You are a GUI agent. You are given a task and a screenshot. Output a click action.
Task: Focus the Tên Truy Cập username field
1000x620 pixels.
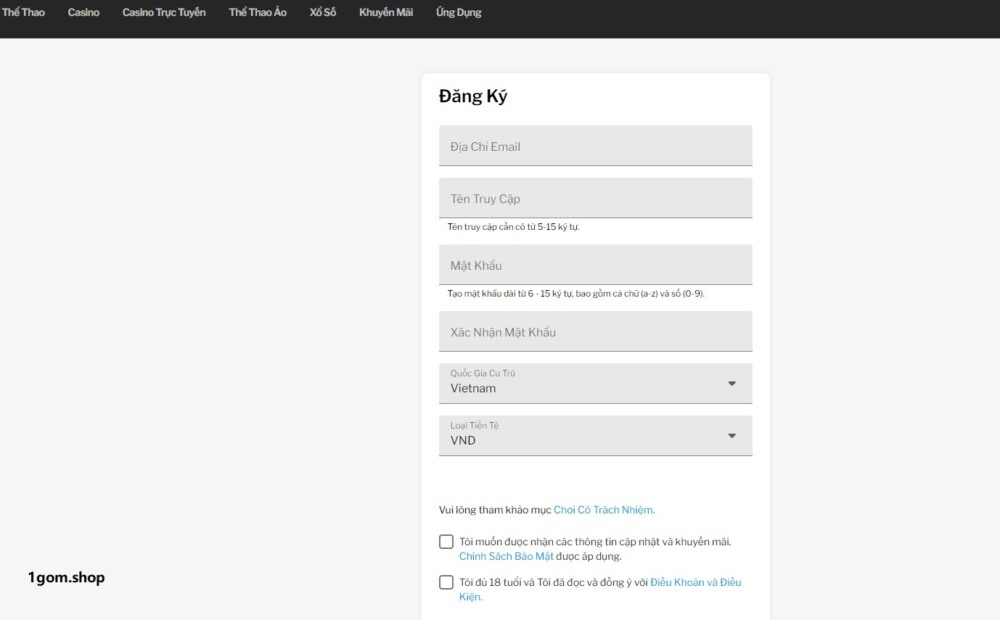(595, 198)
